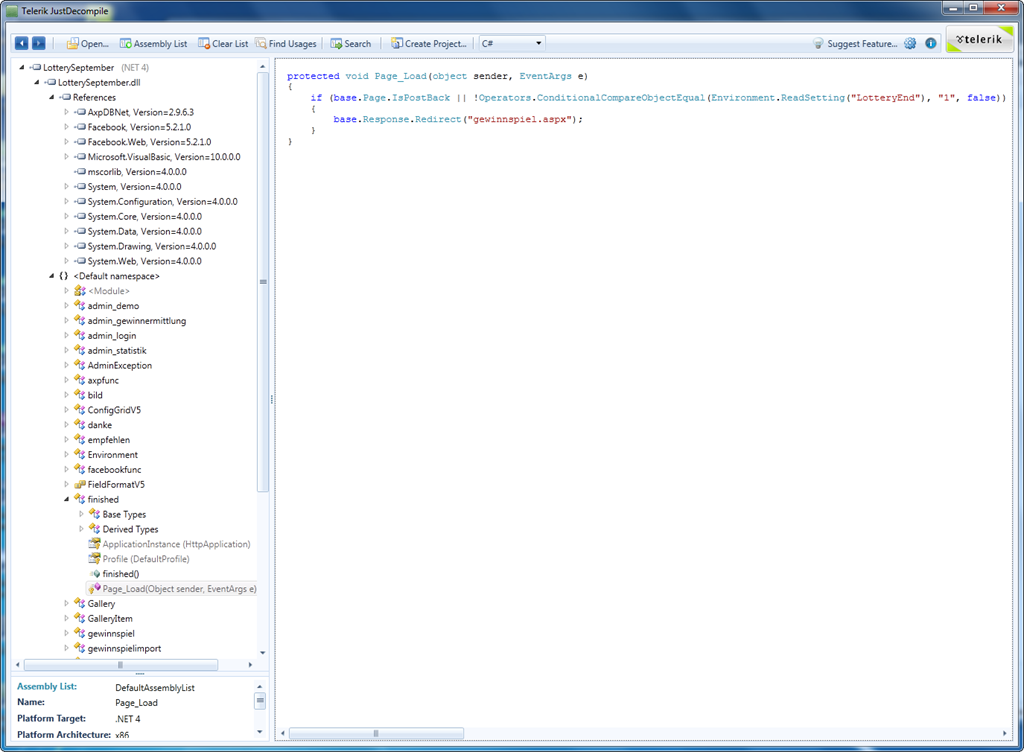Viewport: 1024px width, 752px height.
Task: Collapse the finished class node
Action: coord(67,500)
